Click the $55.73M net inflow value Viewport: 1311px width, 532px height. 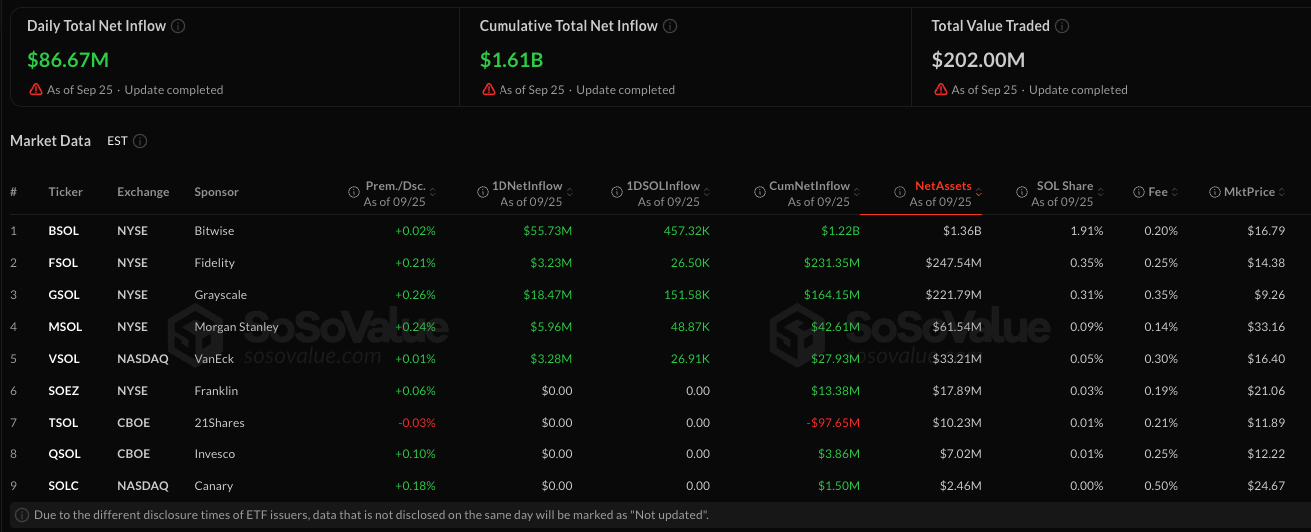point(547,231)
